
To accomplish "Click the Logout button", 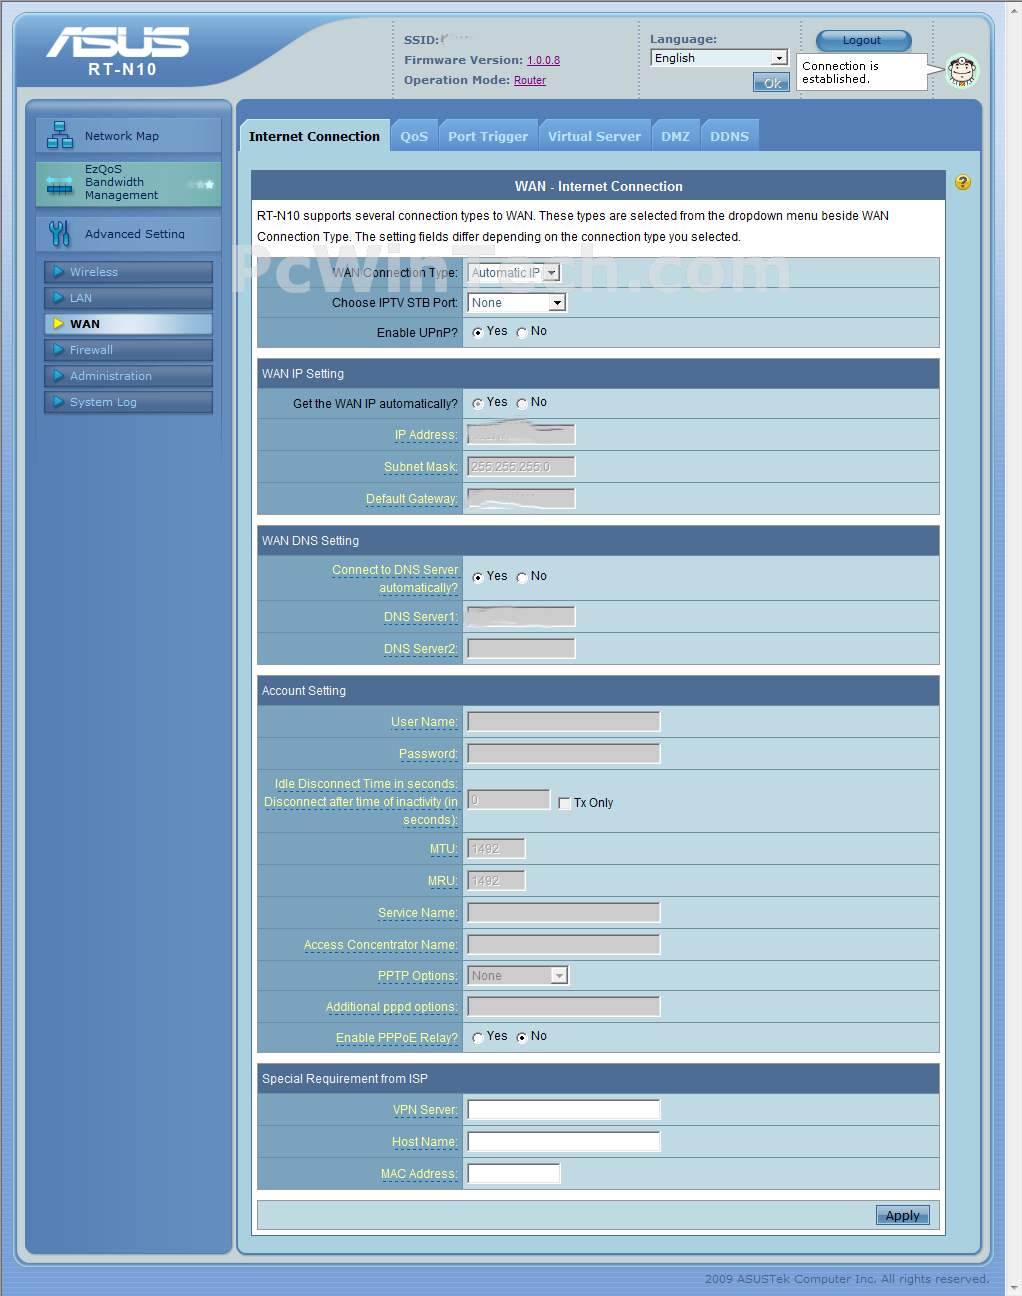I will 863,40.
